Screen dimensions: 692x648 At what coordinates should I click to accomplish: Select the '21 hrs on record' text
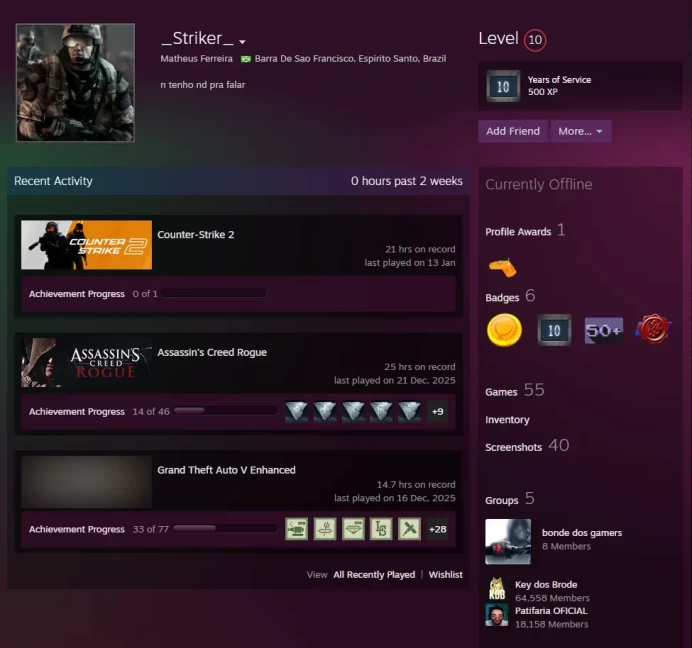420,249
